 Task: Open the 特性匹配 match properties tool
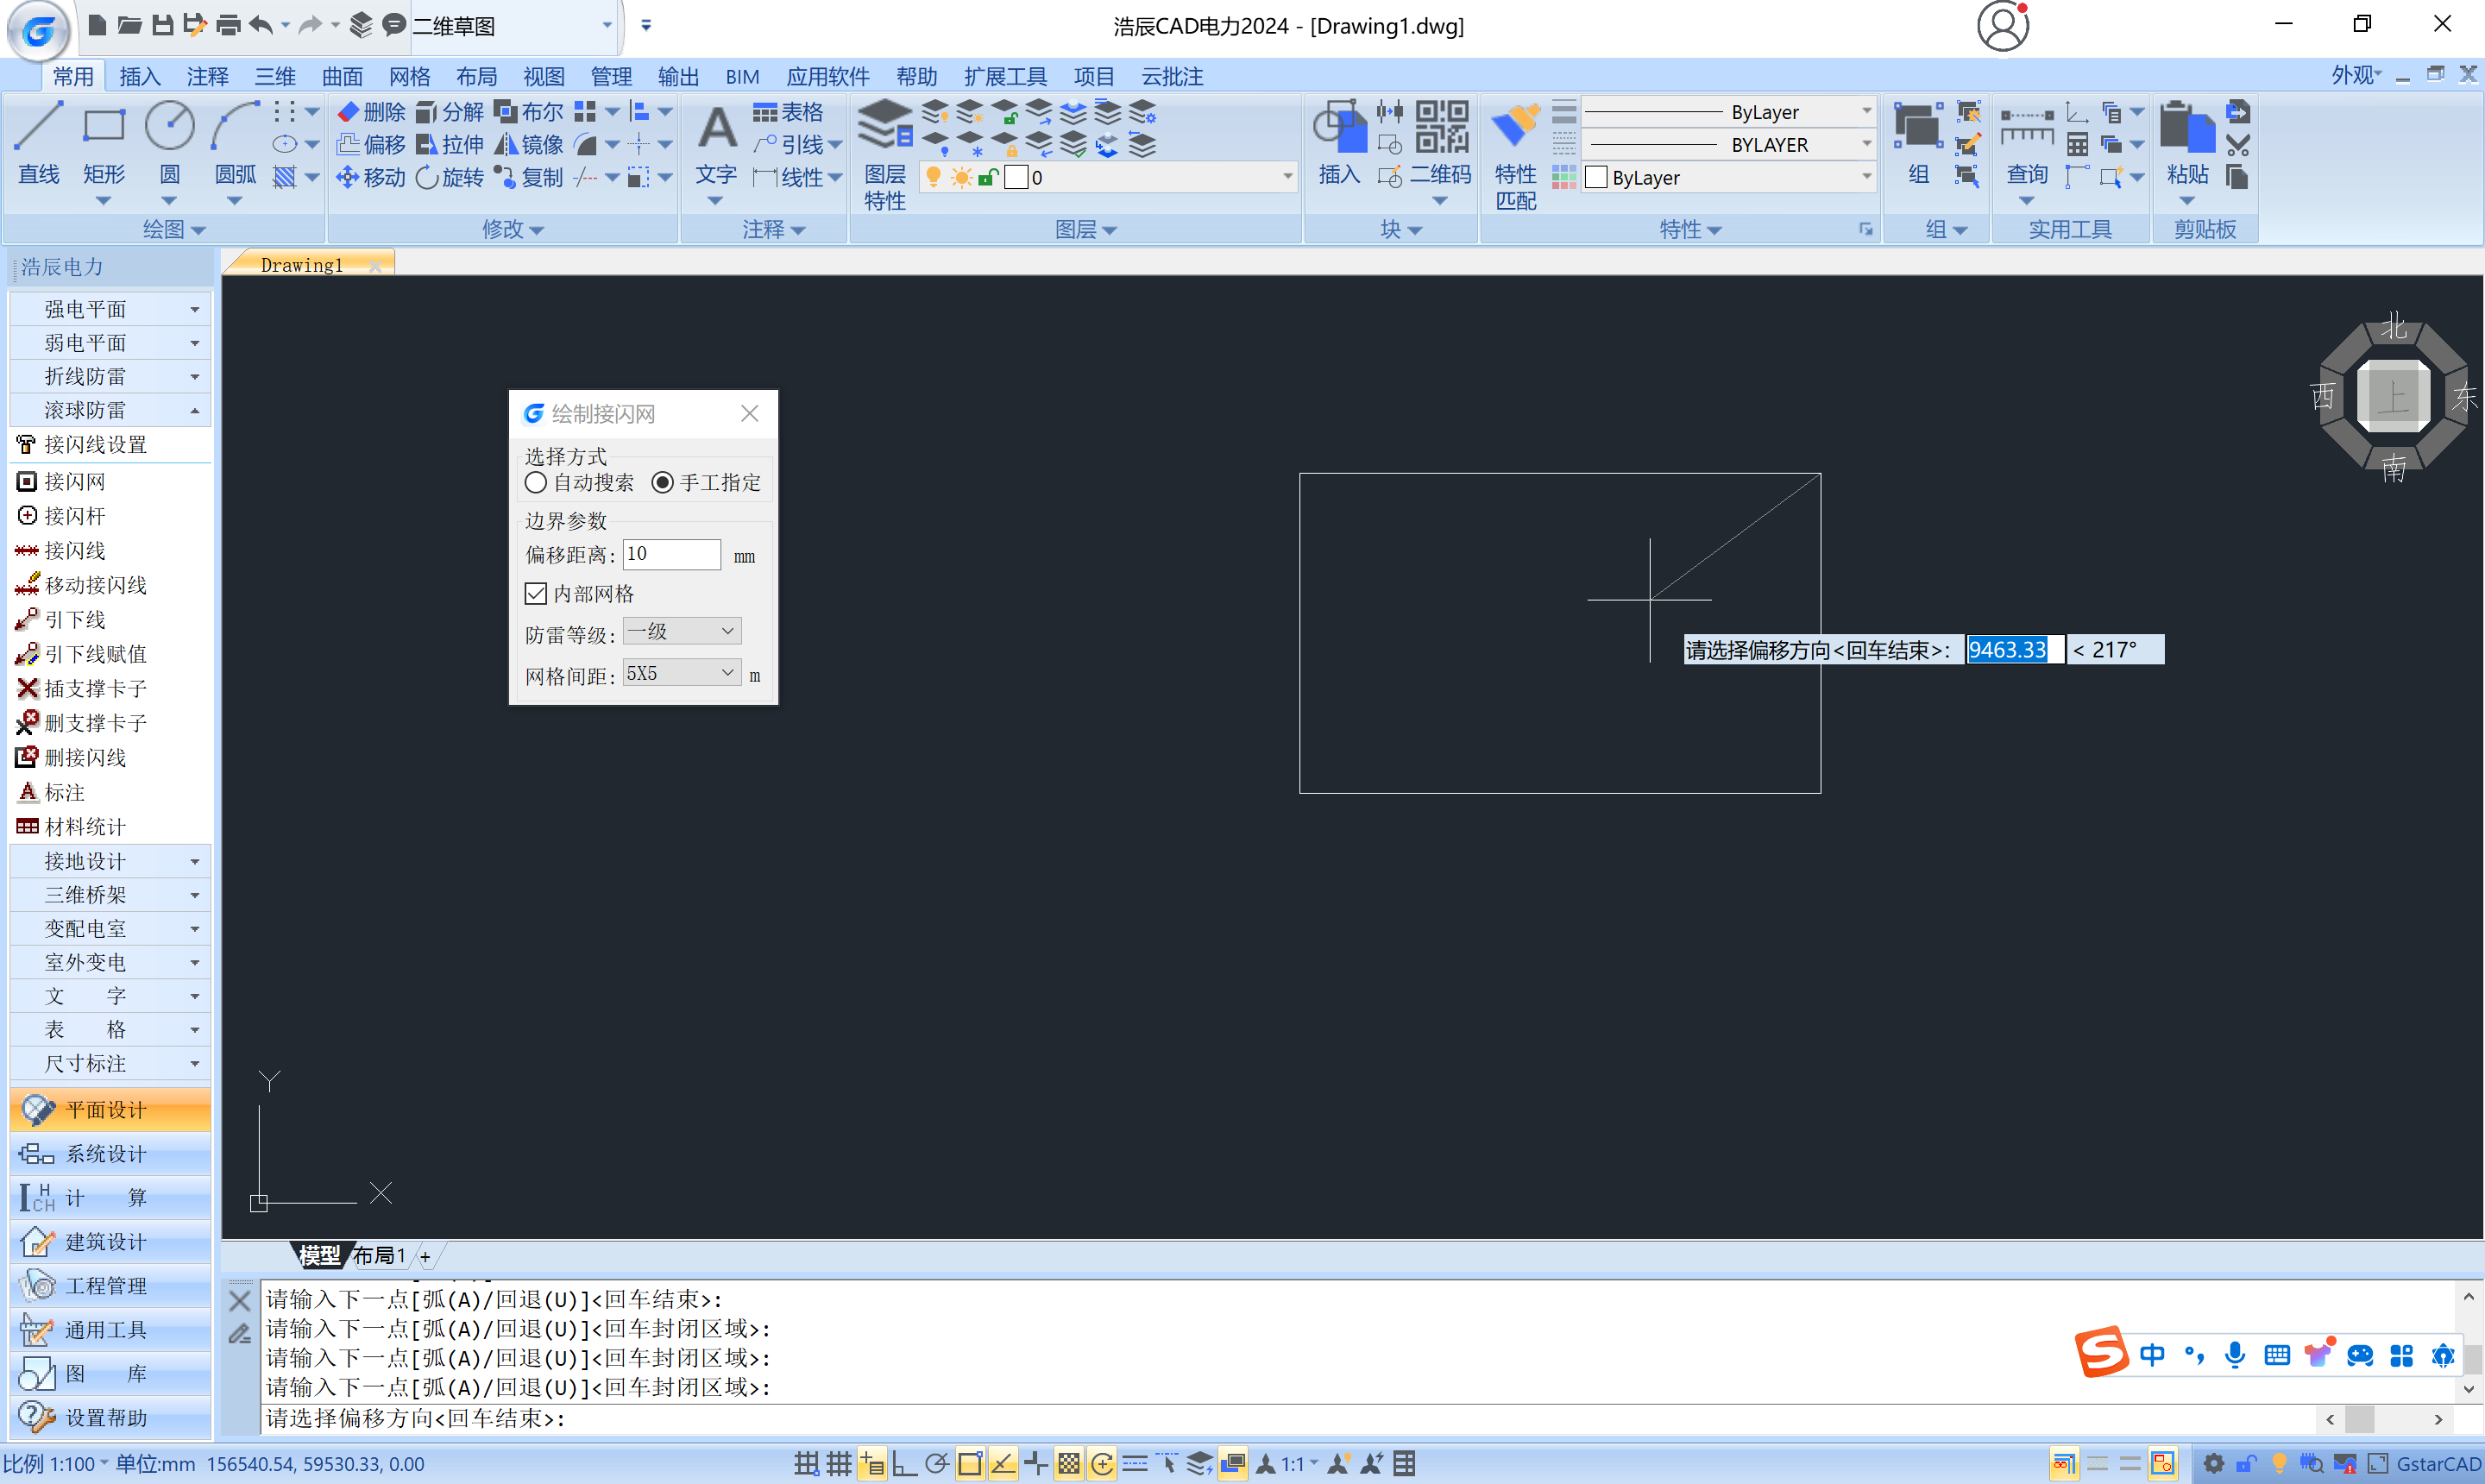1515,128
